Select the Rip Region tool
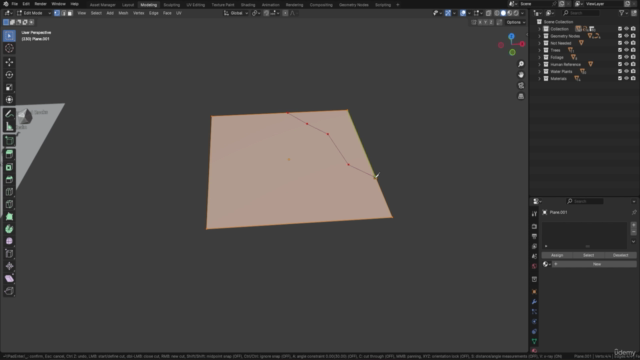640x360 pixels. pos(9,291)
